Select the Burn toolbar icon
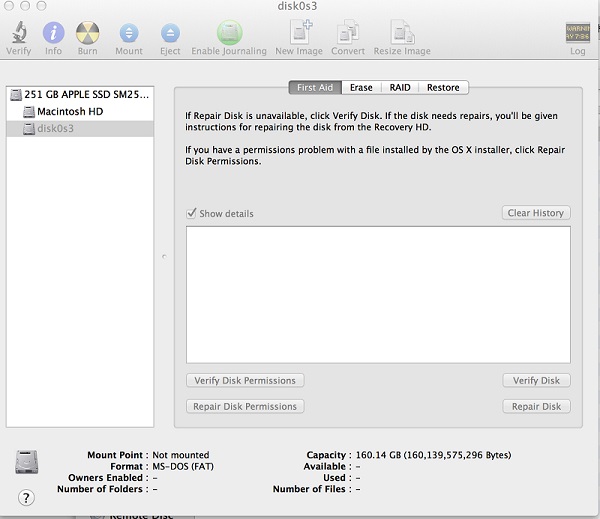 point(88,33)
